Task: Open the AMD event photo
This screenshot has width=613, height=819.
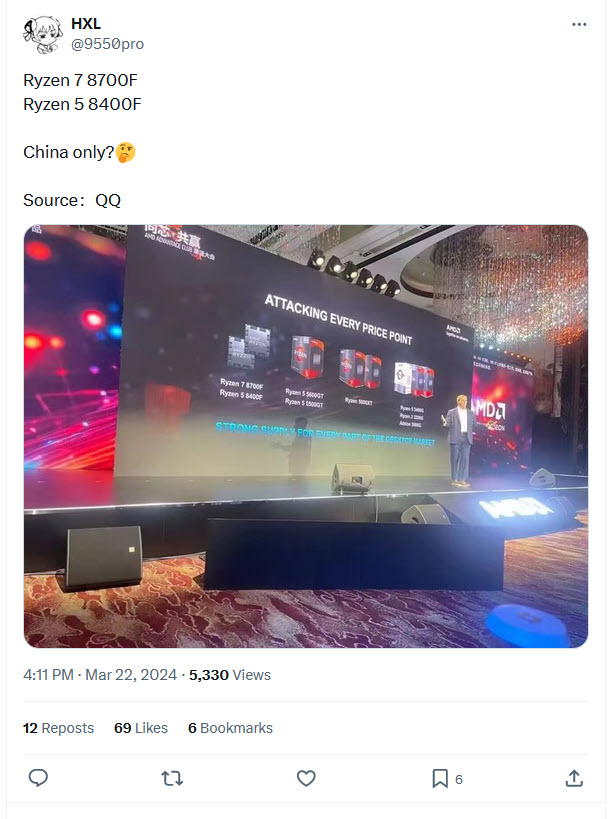Action: (306, 436)
